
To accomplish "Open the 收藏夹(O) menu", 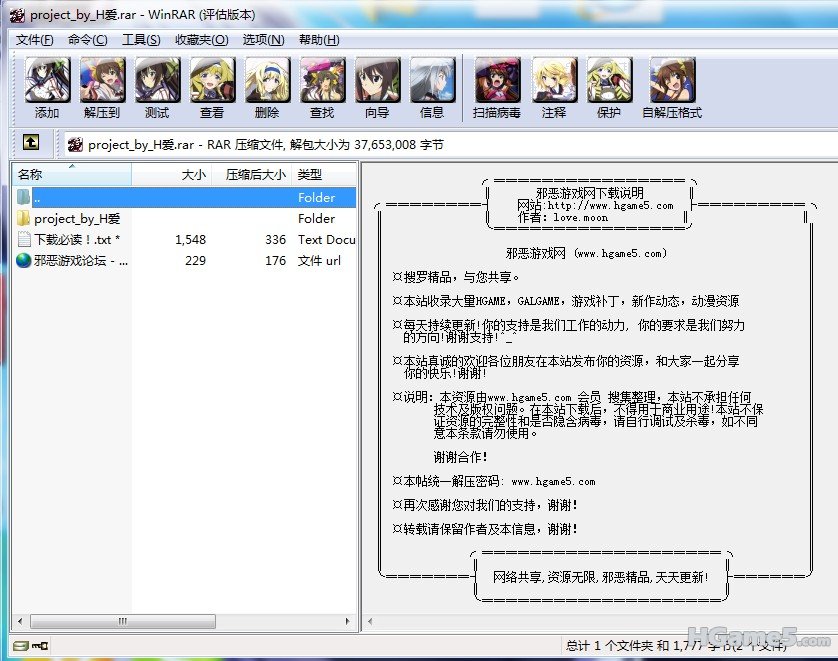I will tap(201, 40).
